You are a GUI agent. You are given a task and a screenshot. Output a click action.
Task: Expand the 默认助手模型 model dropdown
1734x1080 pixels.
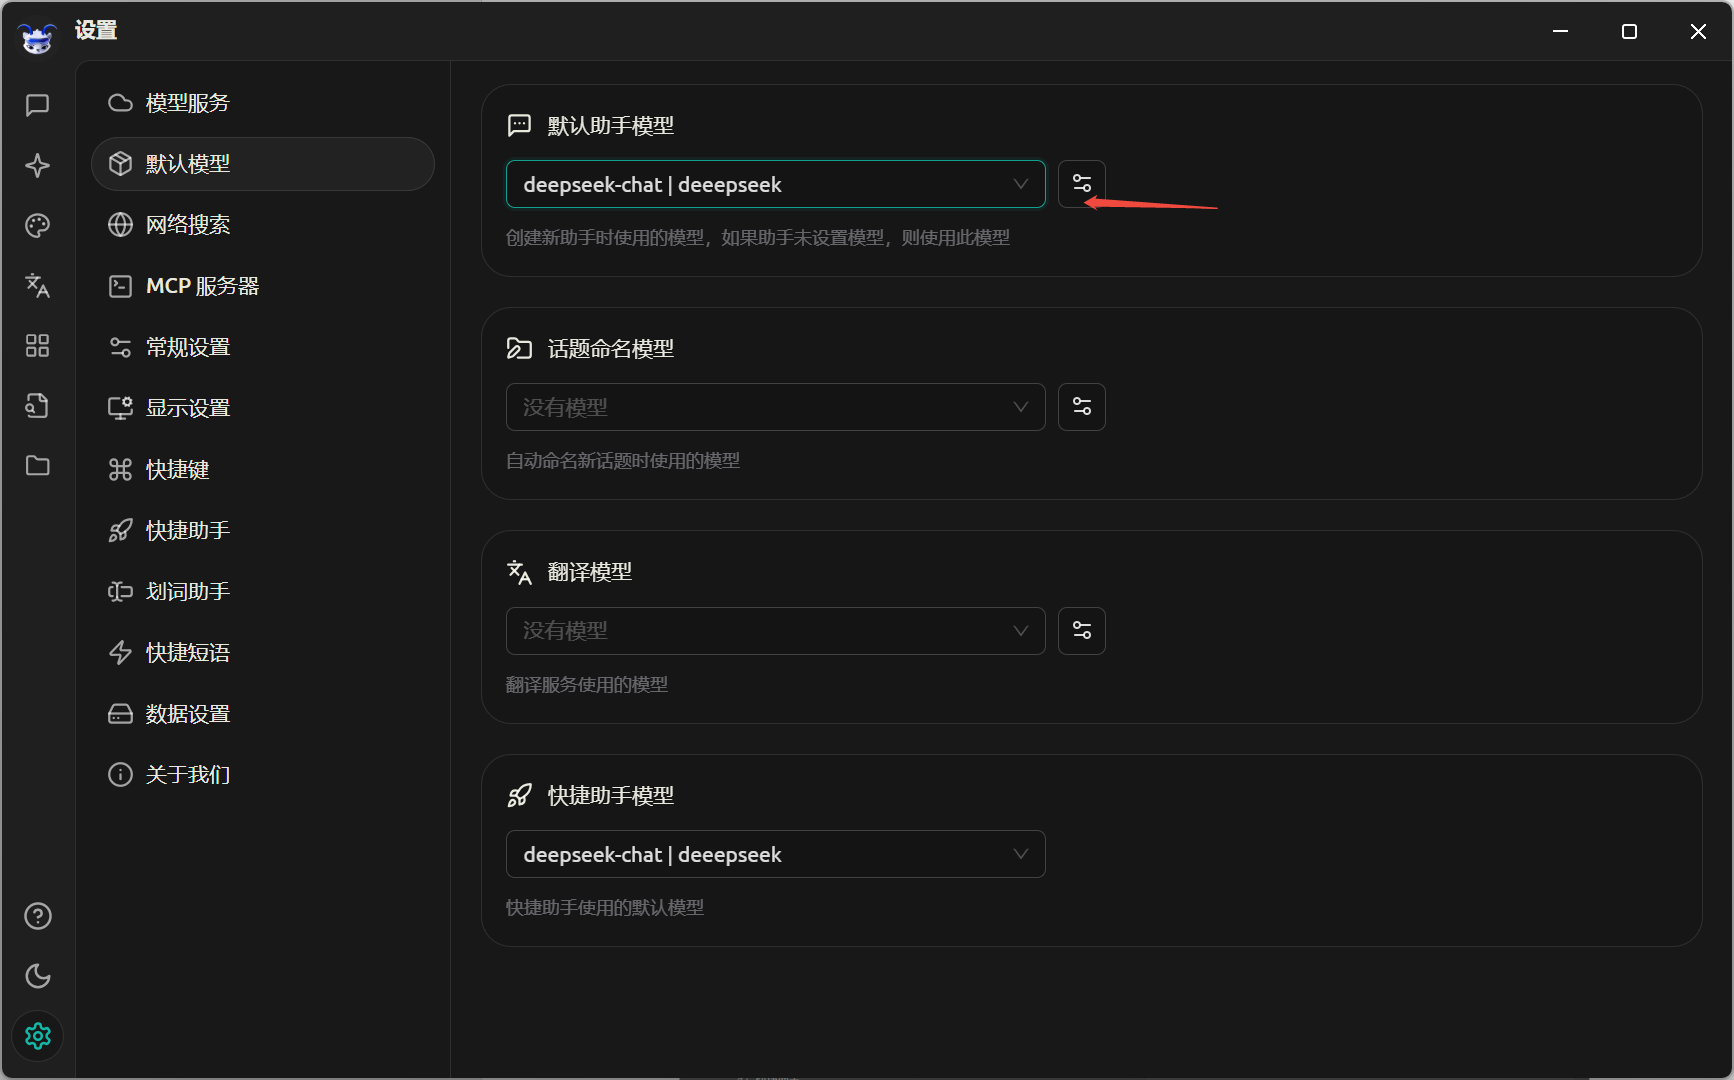pyautogui.click(x=776, y=184)
